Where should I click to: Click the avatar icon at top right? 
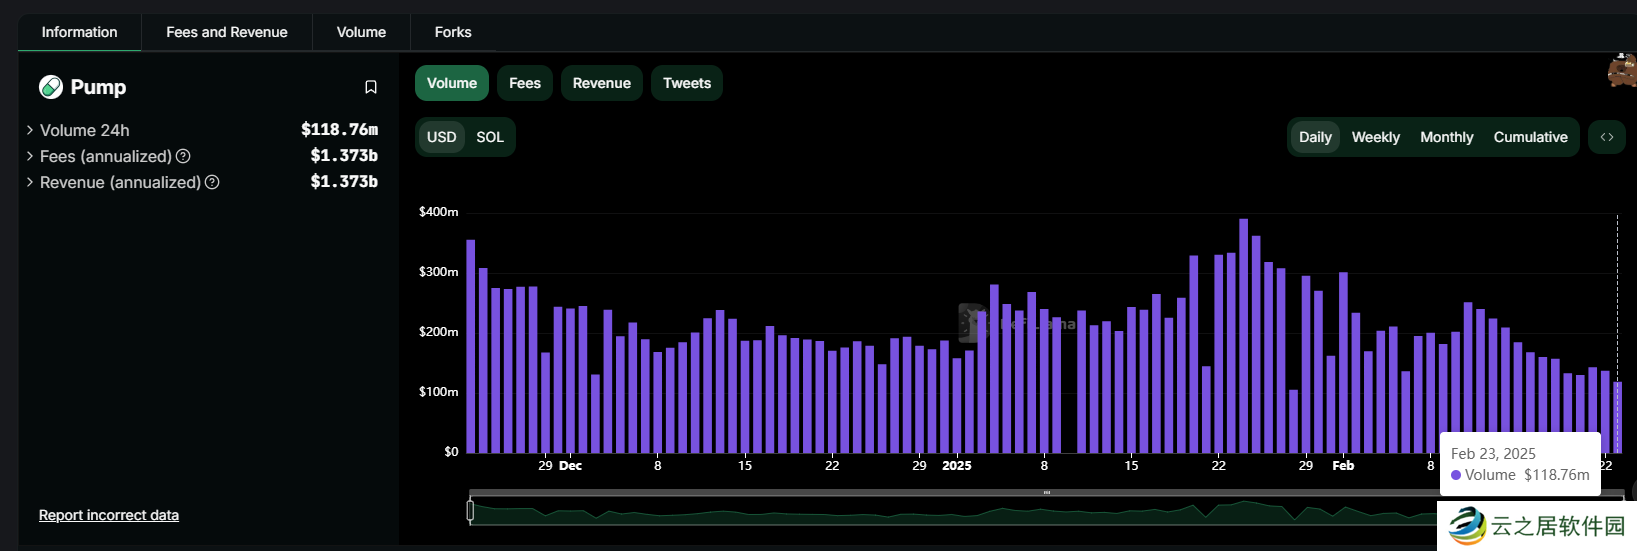tap(1622, 71)
